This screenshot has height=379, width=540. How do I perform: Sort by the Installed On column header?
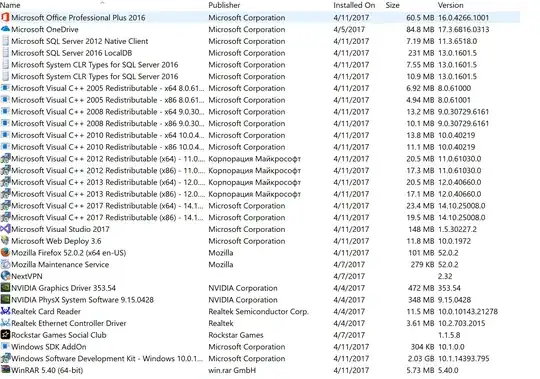coord(354,5)
